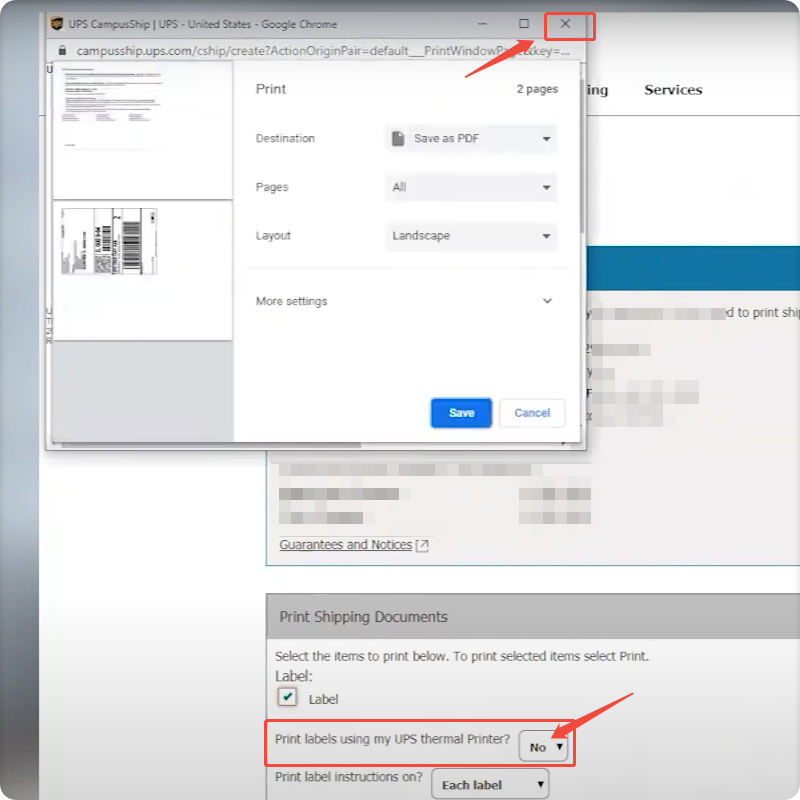
Task: Click the UPS logo in the title bar
Action: tap(57, 23)
